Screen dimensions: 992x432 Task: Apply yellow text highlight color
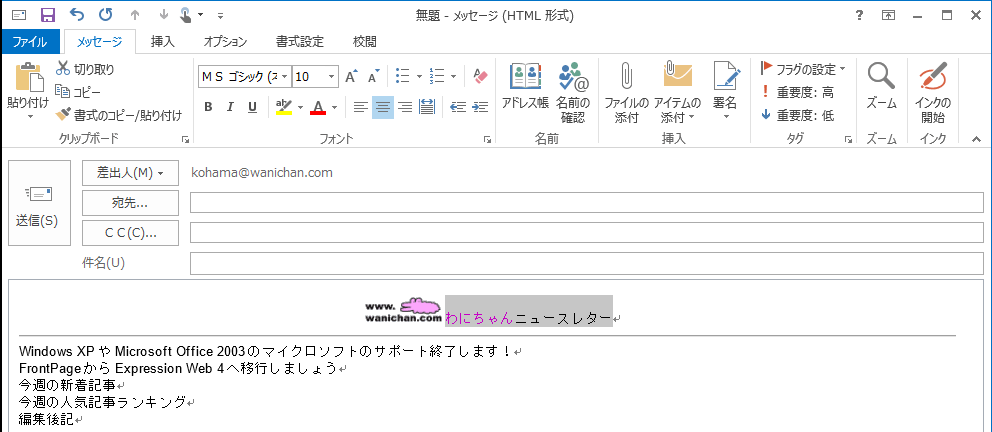284,107
